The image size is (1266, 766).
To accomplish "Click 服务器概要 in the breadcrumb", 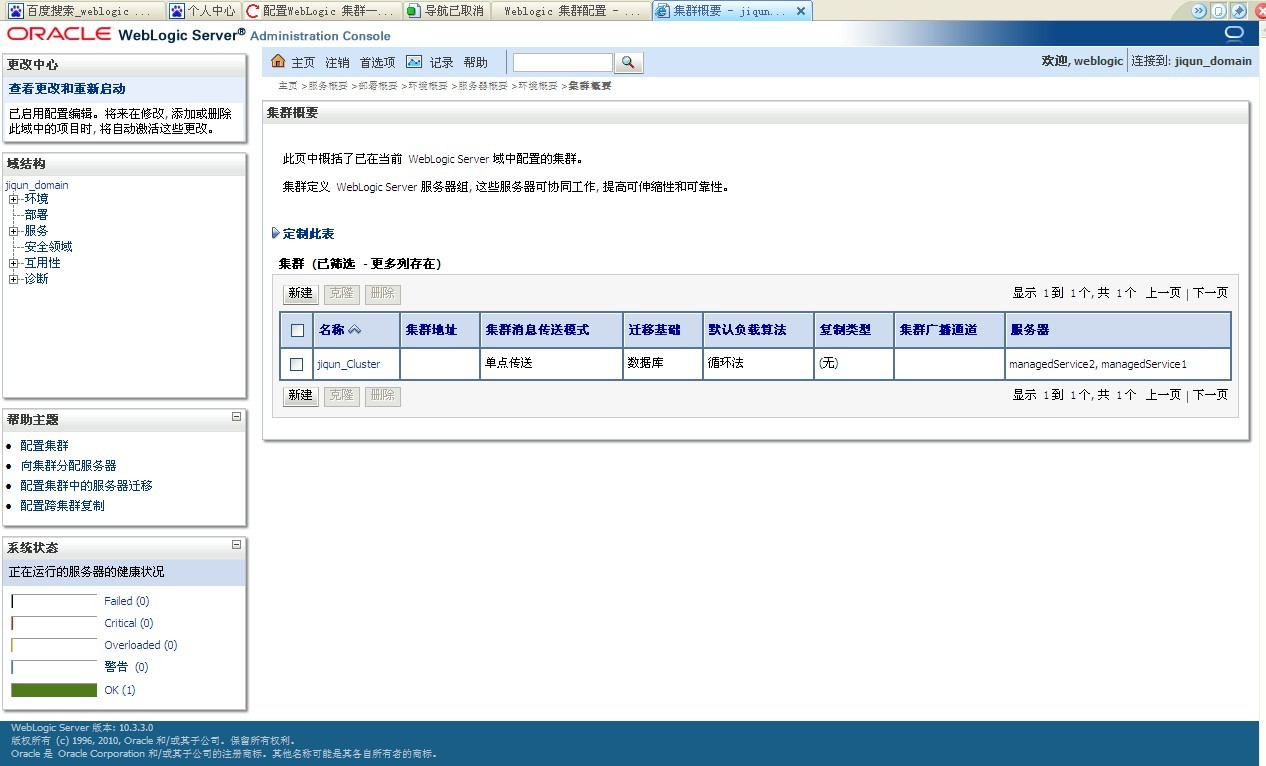I will tap(483, 86).
